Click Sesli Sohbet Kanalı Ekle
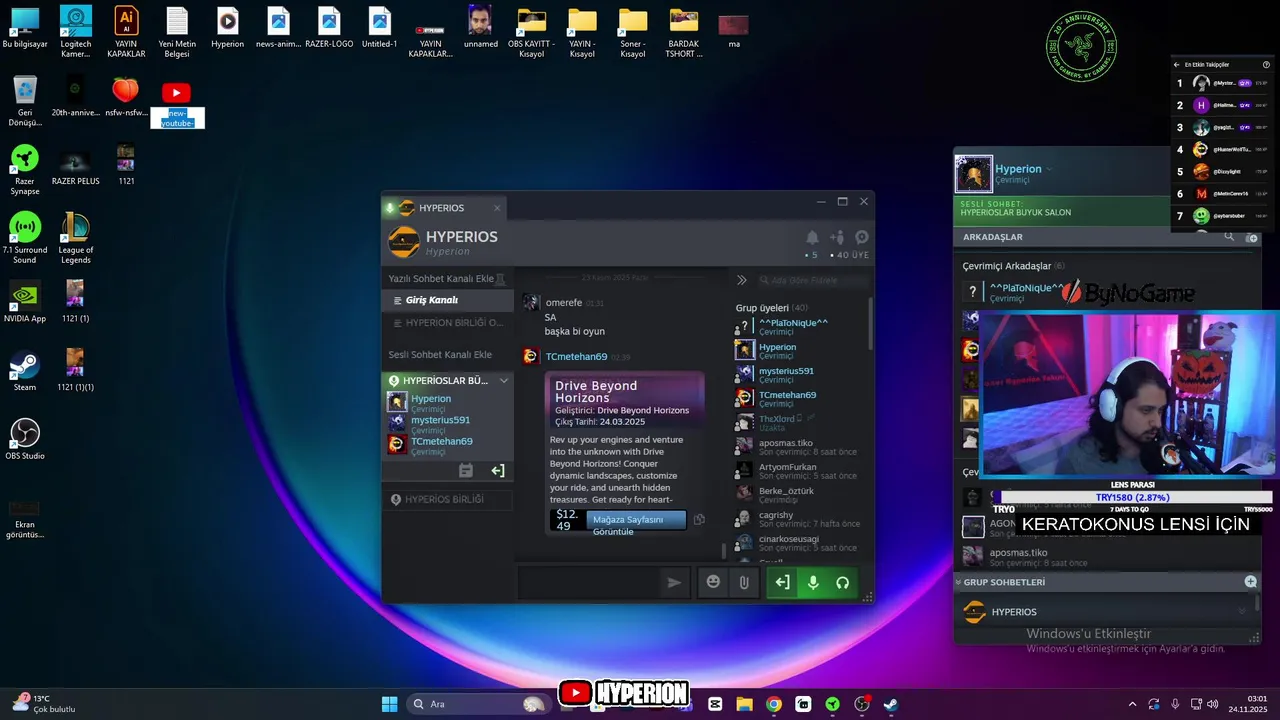The height and width of the screenshot is (720, 1280). (440, 355)
